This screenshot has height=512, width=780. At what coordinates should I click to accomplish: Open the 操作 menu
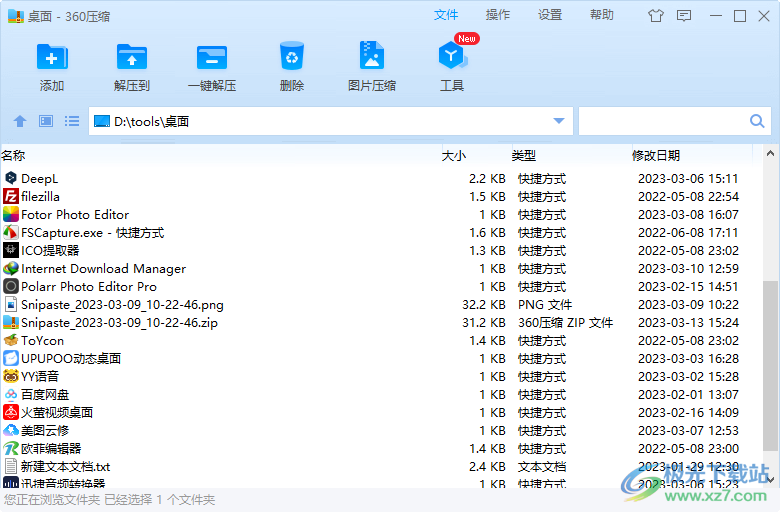pos(498,15)
